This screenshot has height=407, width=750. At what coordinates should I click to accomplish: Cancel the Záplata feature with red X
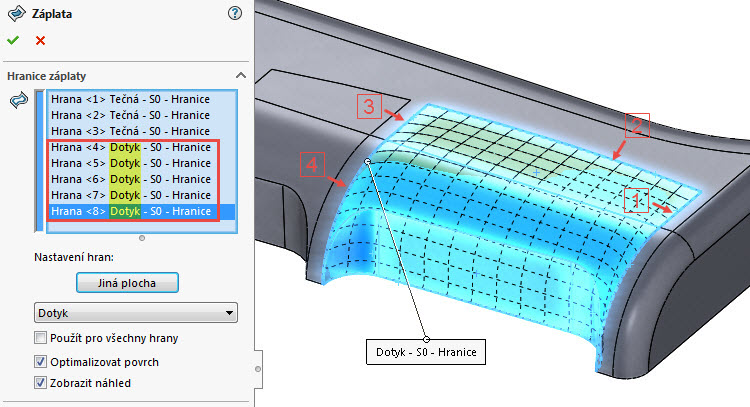click(40, 41)
